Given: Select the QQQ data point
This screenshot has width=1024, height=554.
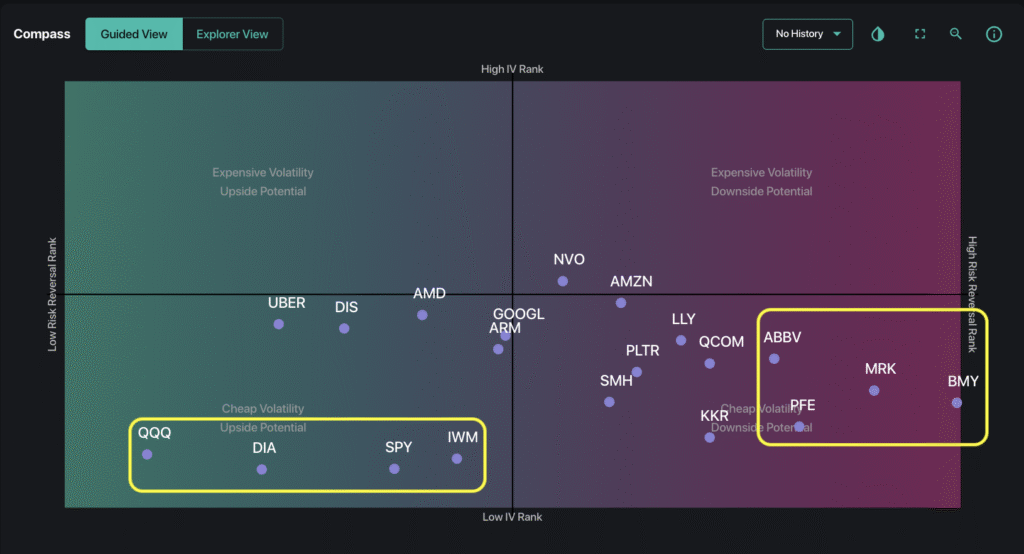Looking at the screenshot, I should (x=147, y=454).
